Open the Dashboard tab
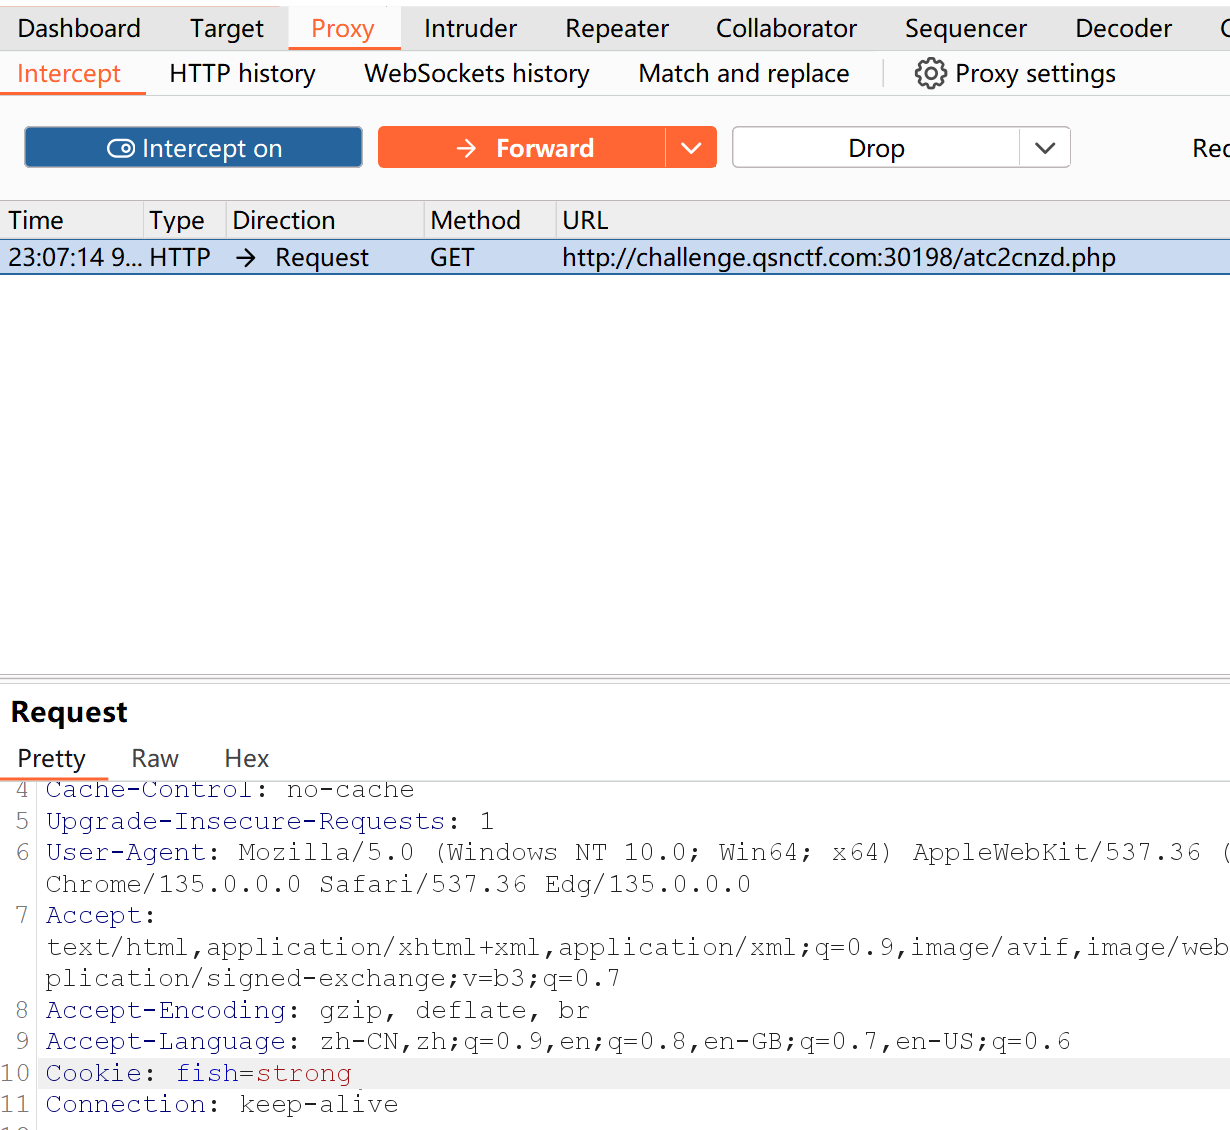 click(x=79, y=28)
